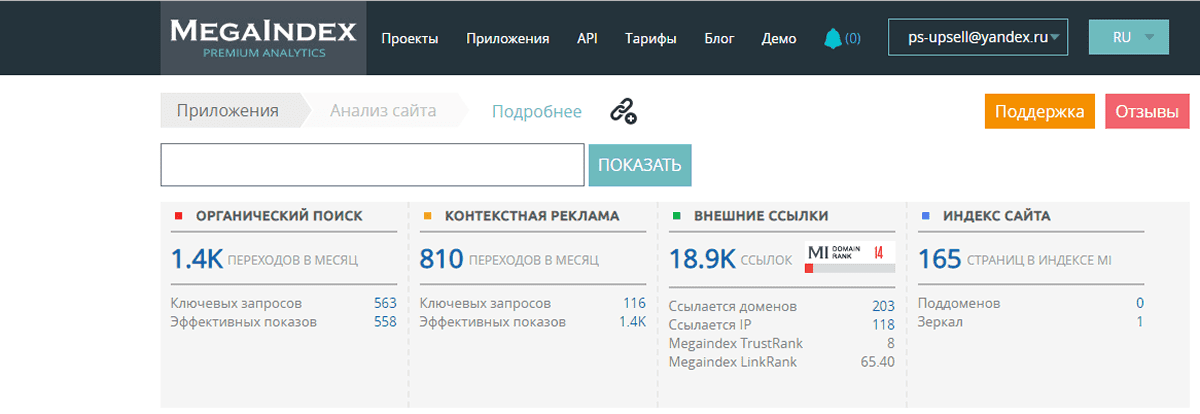
Task: Click the MegaIndex Premium Analytics logo
Action: (263, 38)
